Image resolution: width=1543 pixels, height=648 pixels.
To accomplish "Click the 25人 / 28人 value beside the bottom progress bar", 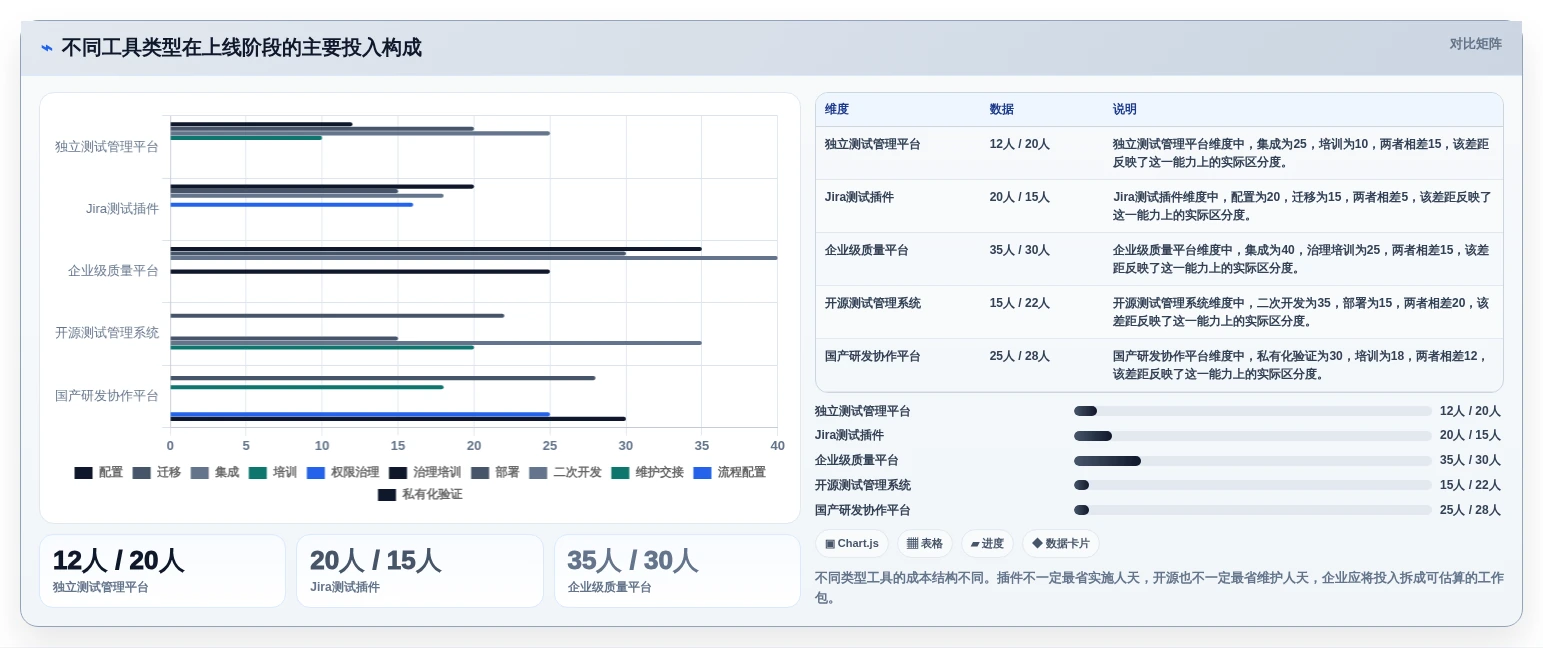I will (1470, 510).
